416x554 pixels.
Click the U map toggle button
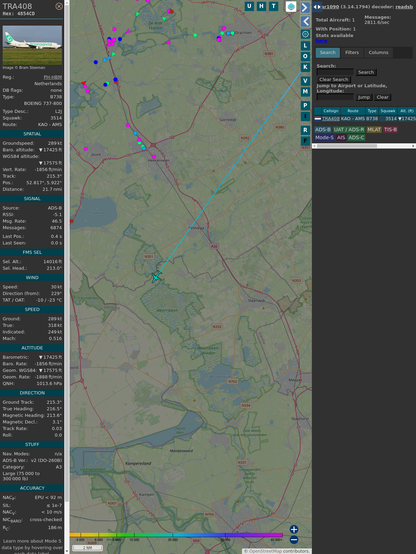[x=249, y=6]
